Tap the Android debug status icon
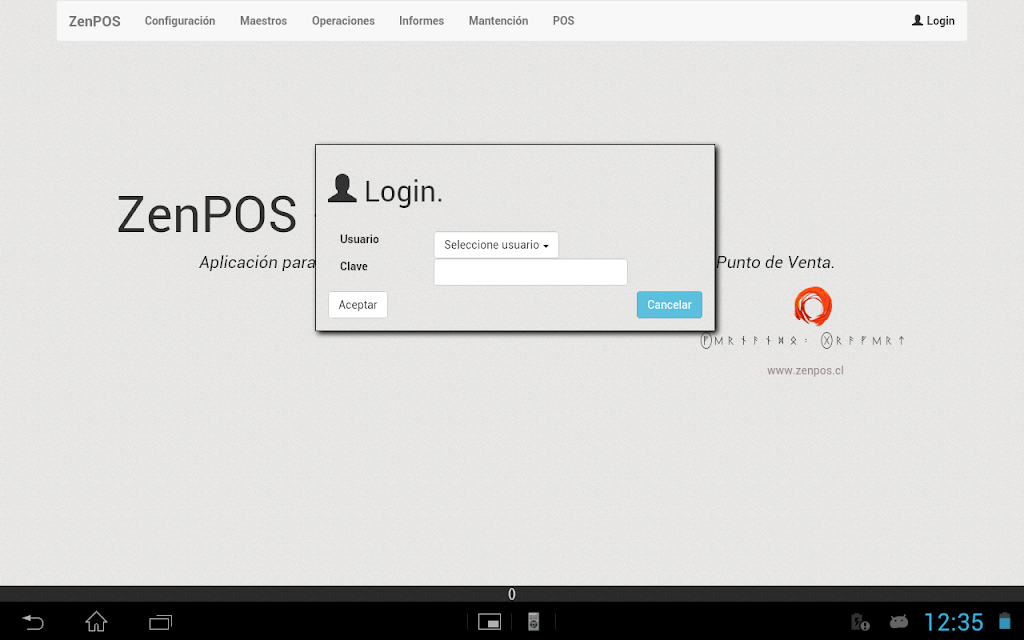Image resolution: width=1024 pixels, height=640 pixels. 899,622
